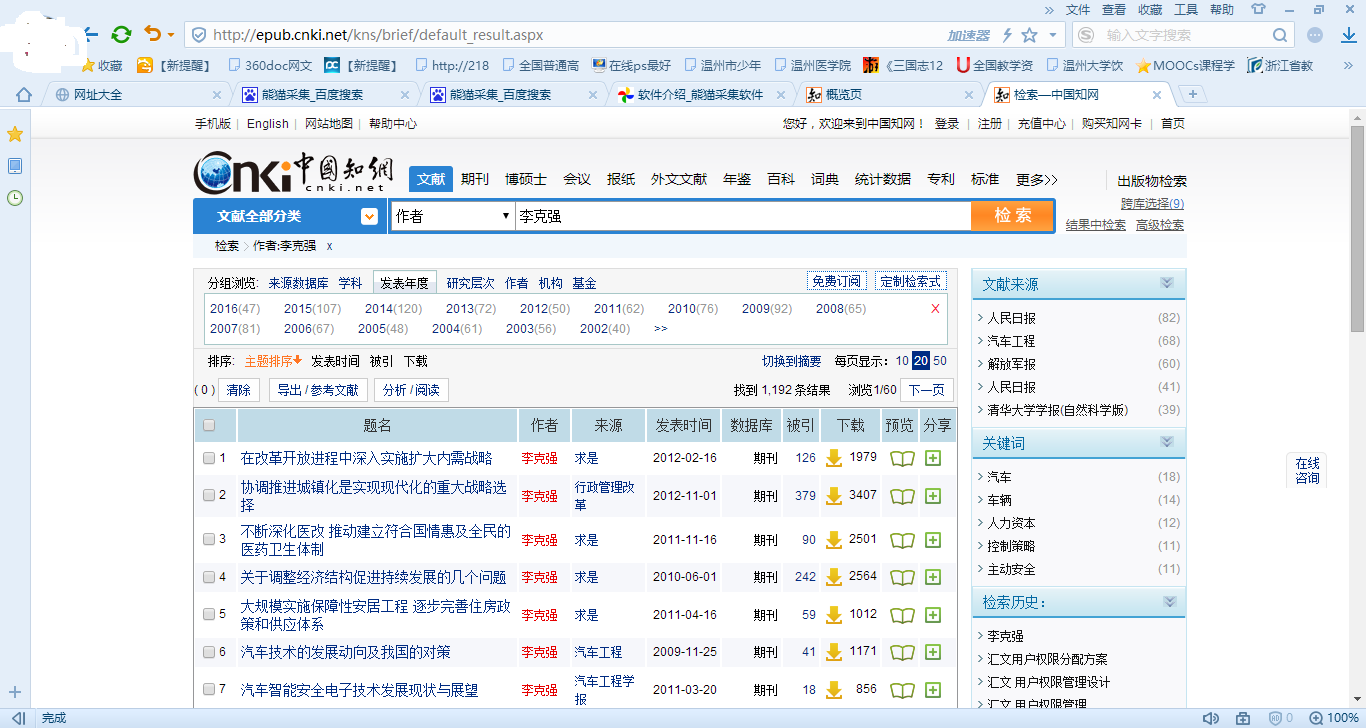
Task: Share the 大规模实施保障性安居工程 article plus icon
Action: [x=933, y=615]
